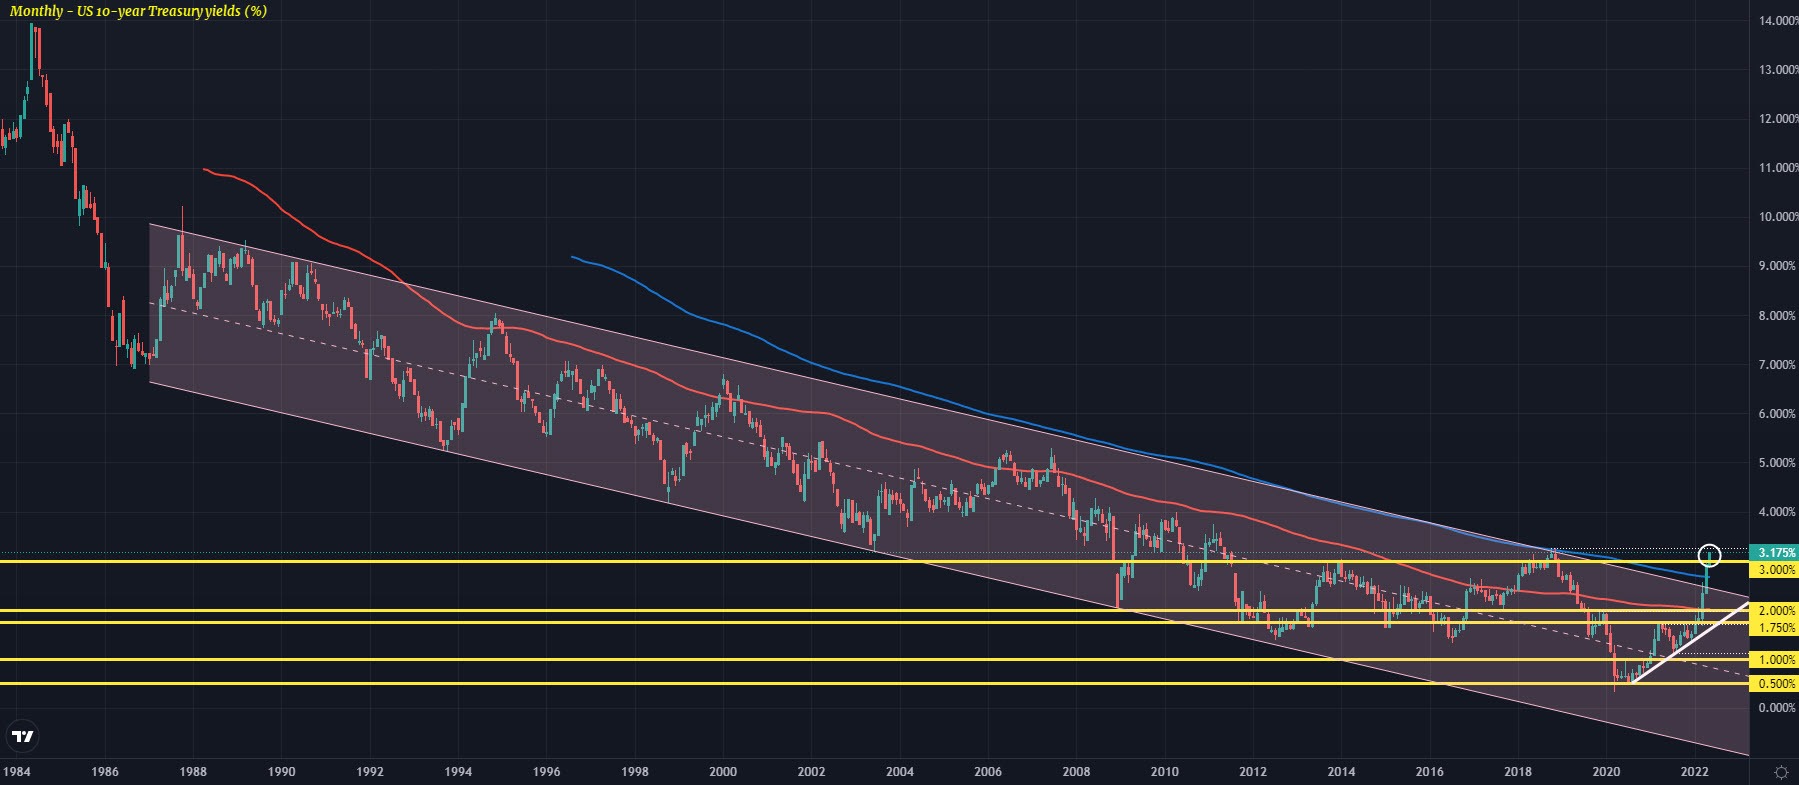1799x785 pixels.
Task: Select the 1984 label on time axis
Action: pos(17,772)
